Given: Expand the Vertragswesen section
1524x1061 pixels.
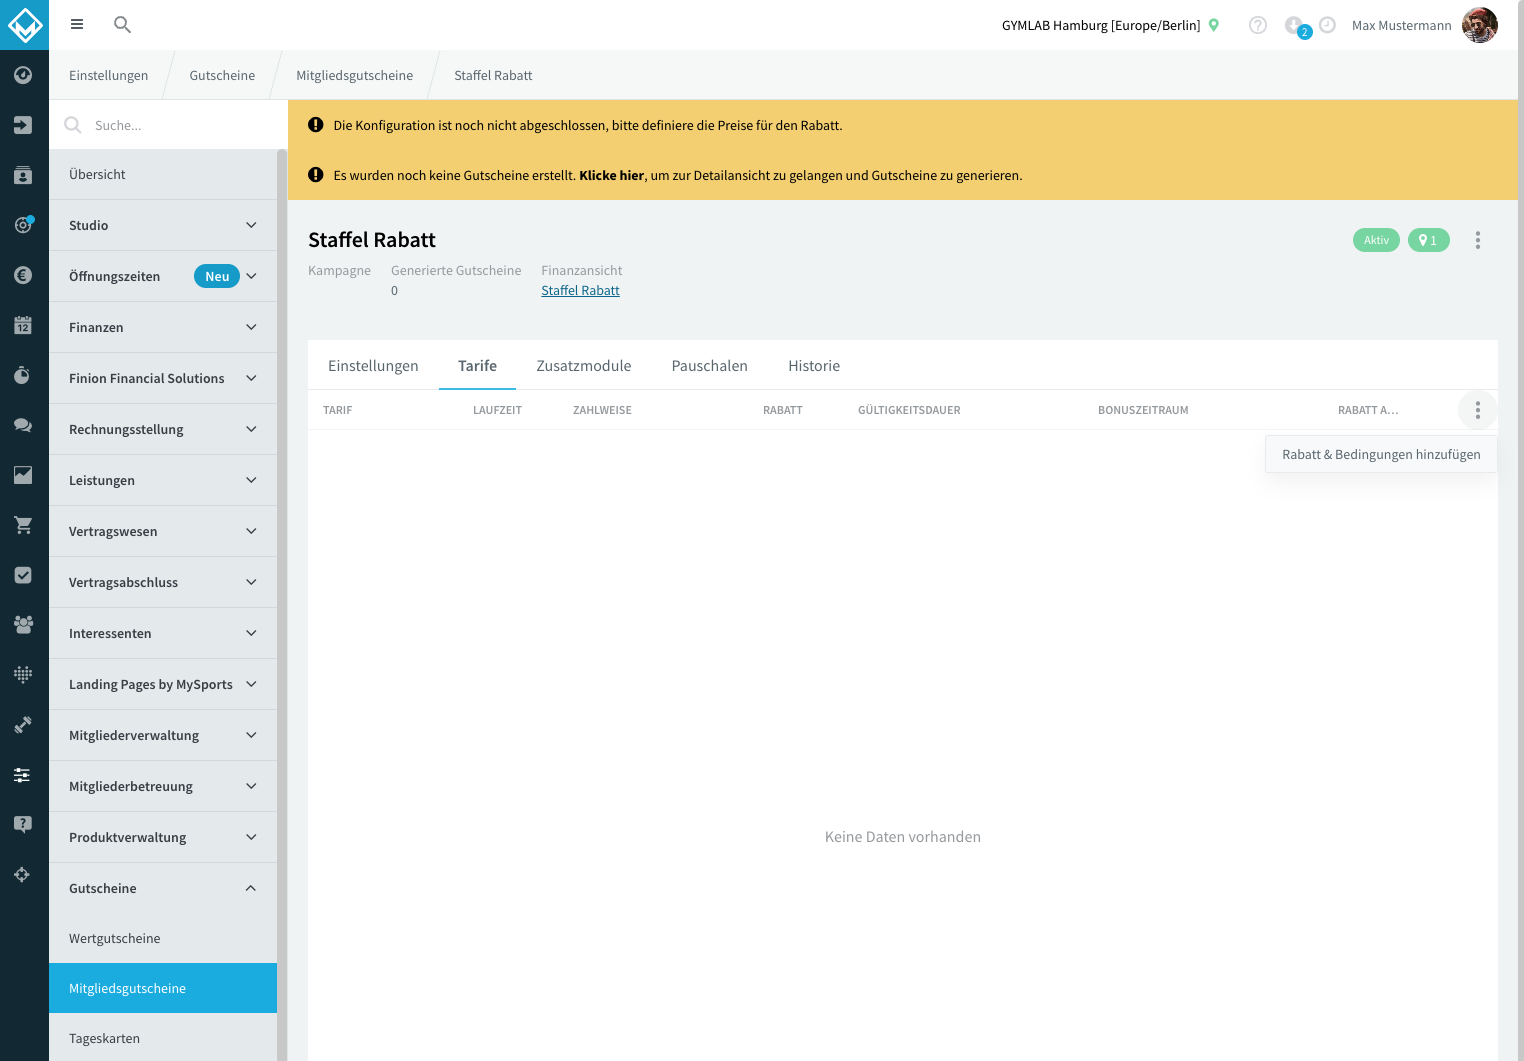Looking at the screenshot, I should [x=163, y=531].
